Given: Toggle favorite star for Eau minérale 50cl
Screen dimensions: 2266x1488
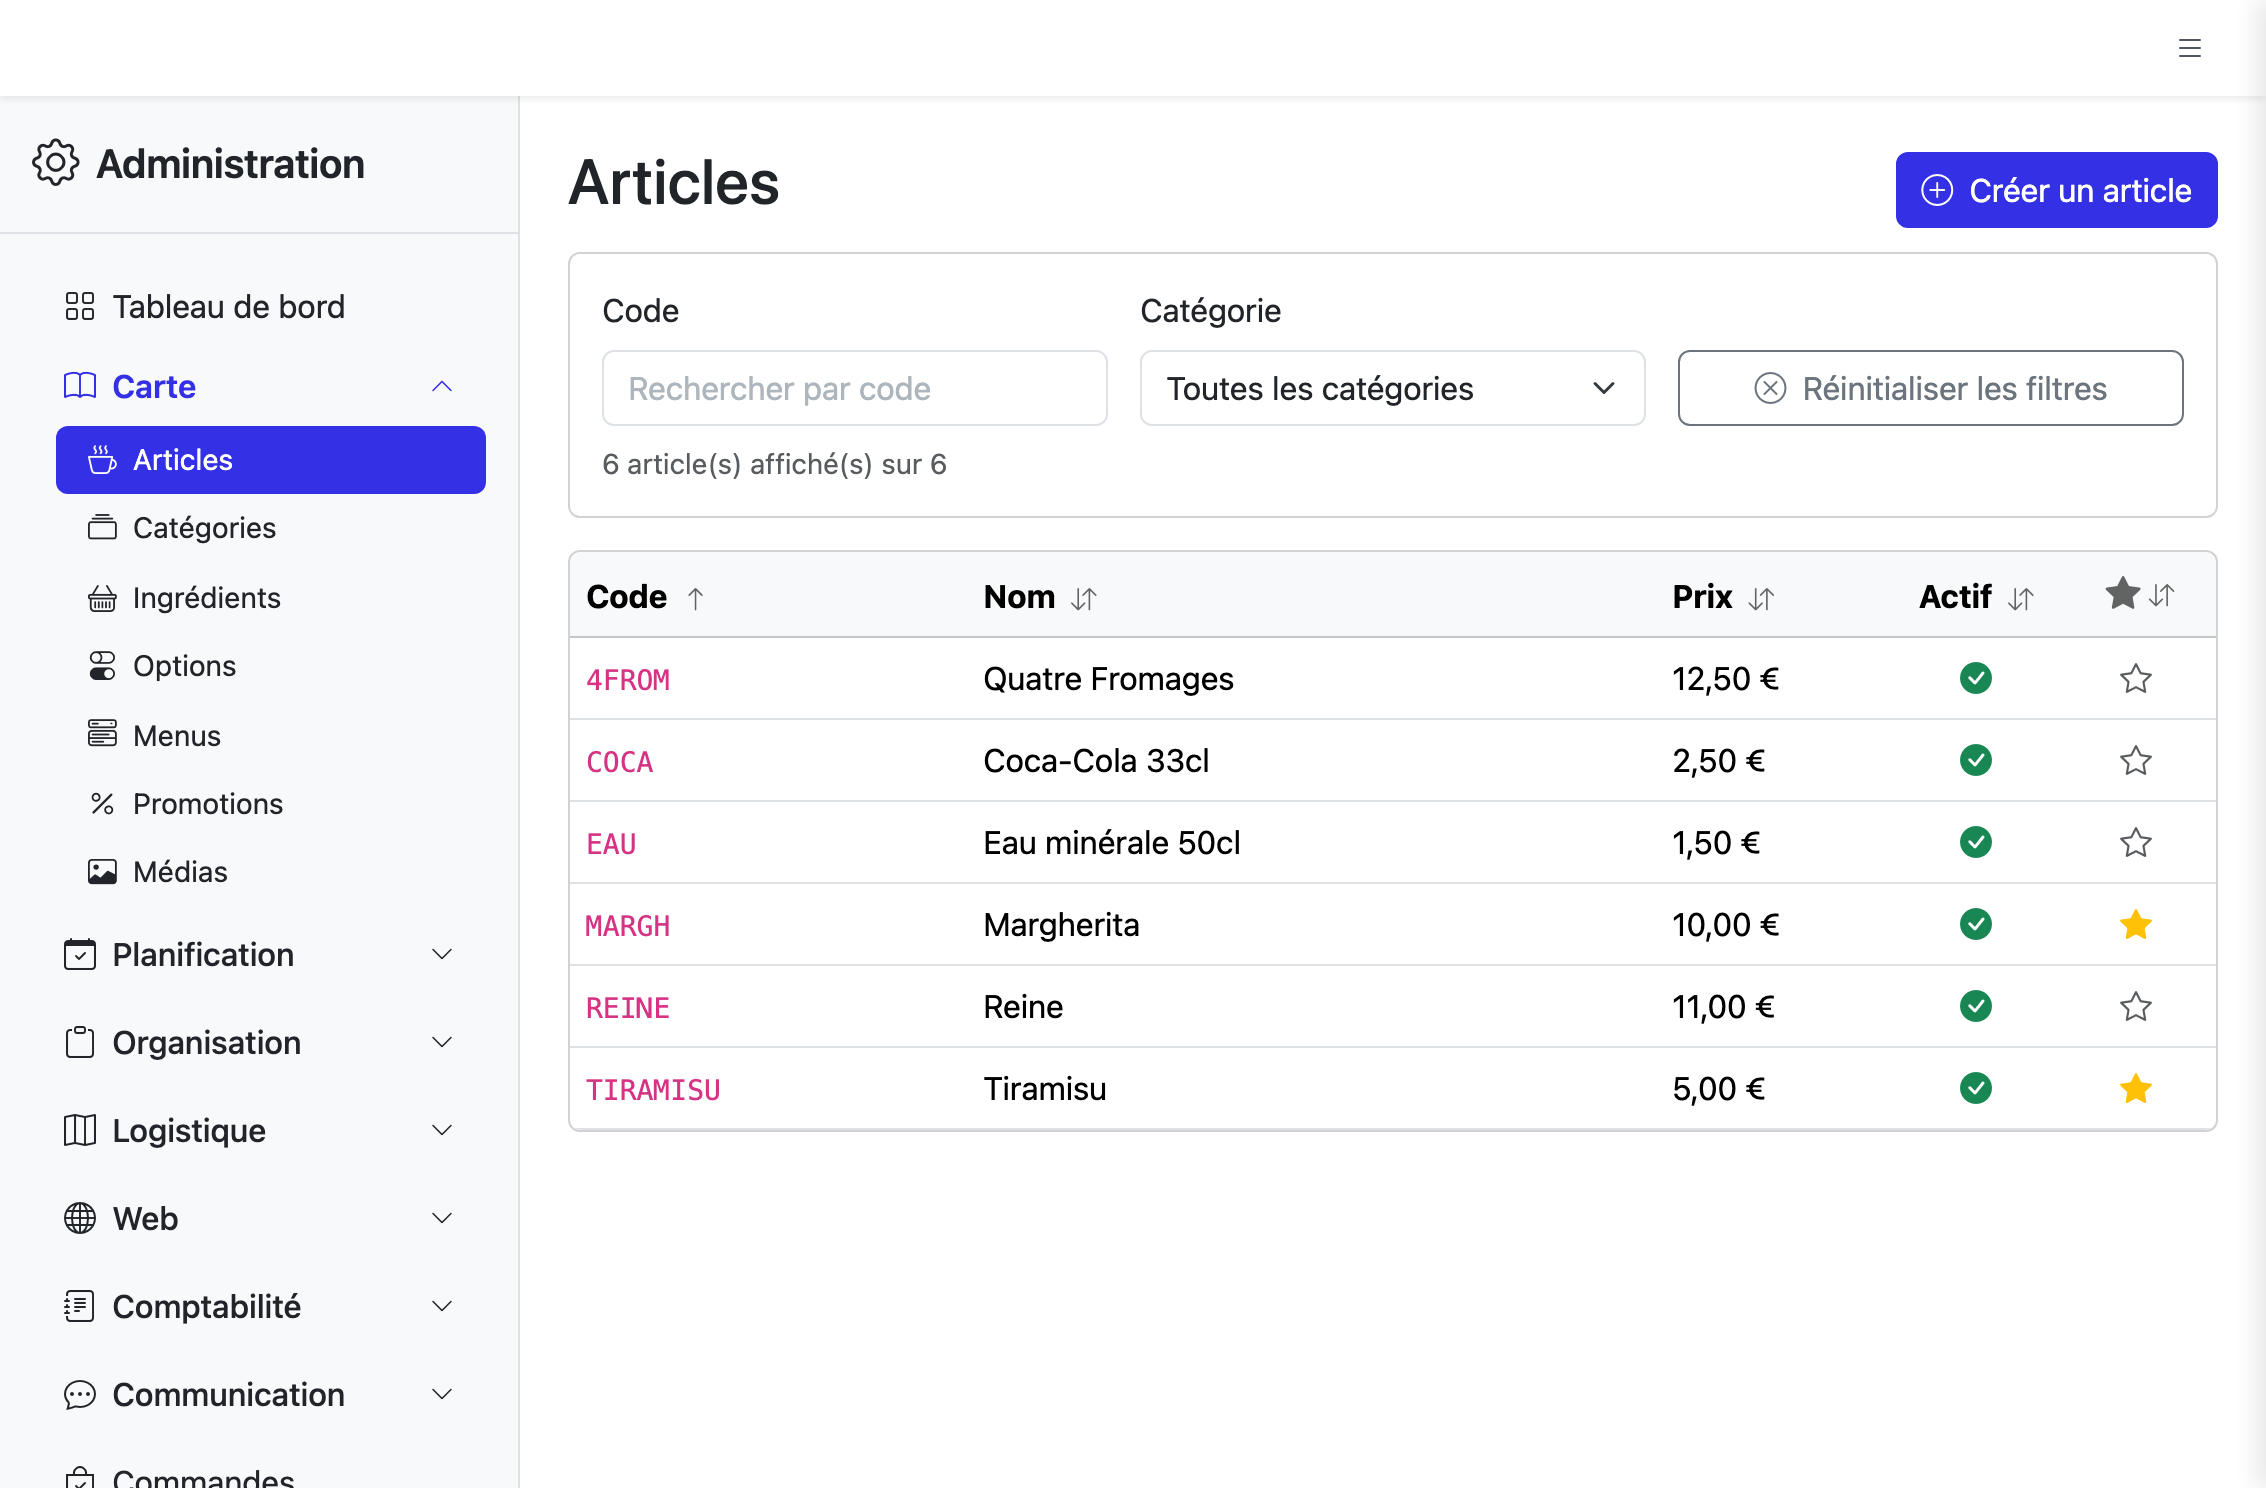Looking at the screenshot, I should [x=2136, y=843].
